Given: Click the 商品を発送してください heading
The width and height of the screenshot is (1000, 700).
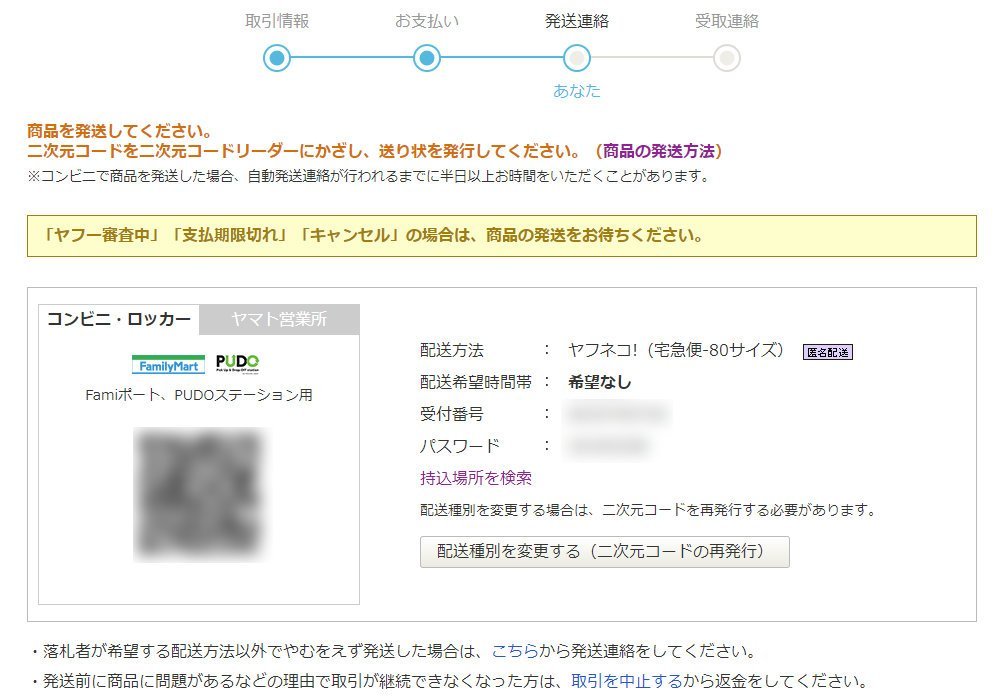Looking at the screenshot, I should (x=119, y=131).
